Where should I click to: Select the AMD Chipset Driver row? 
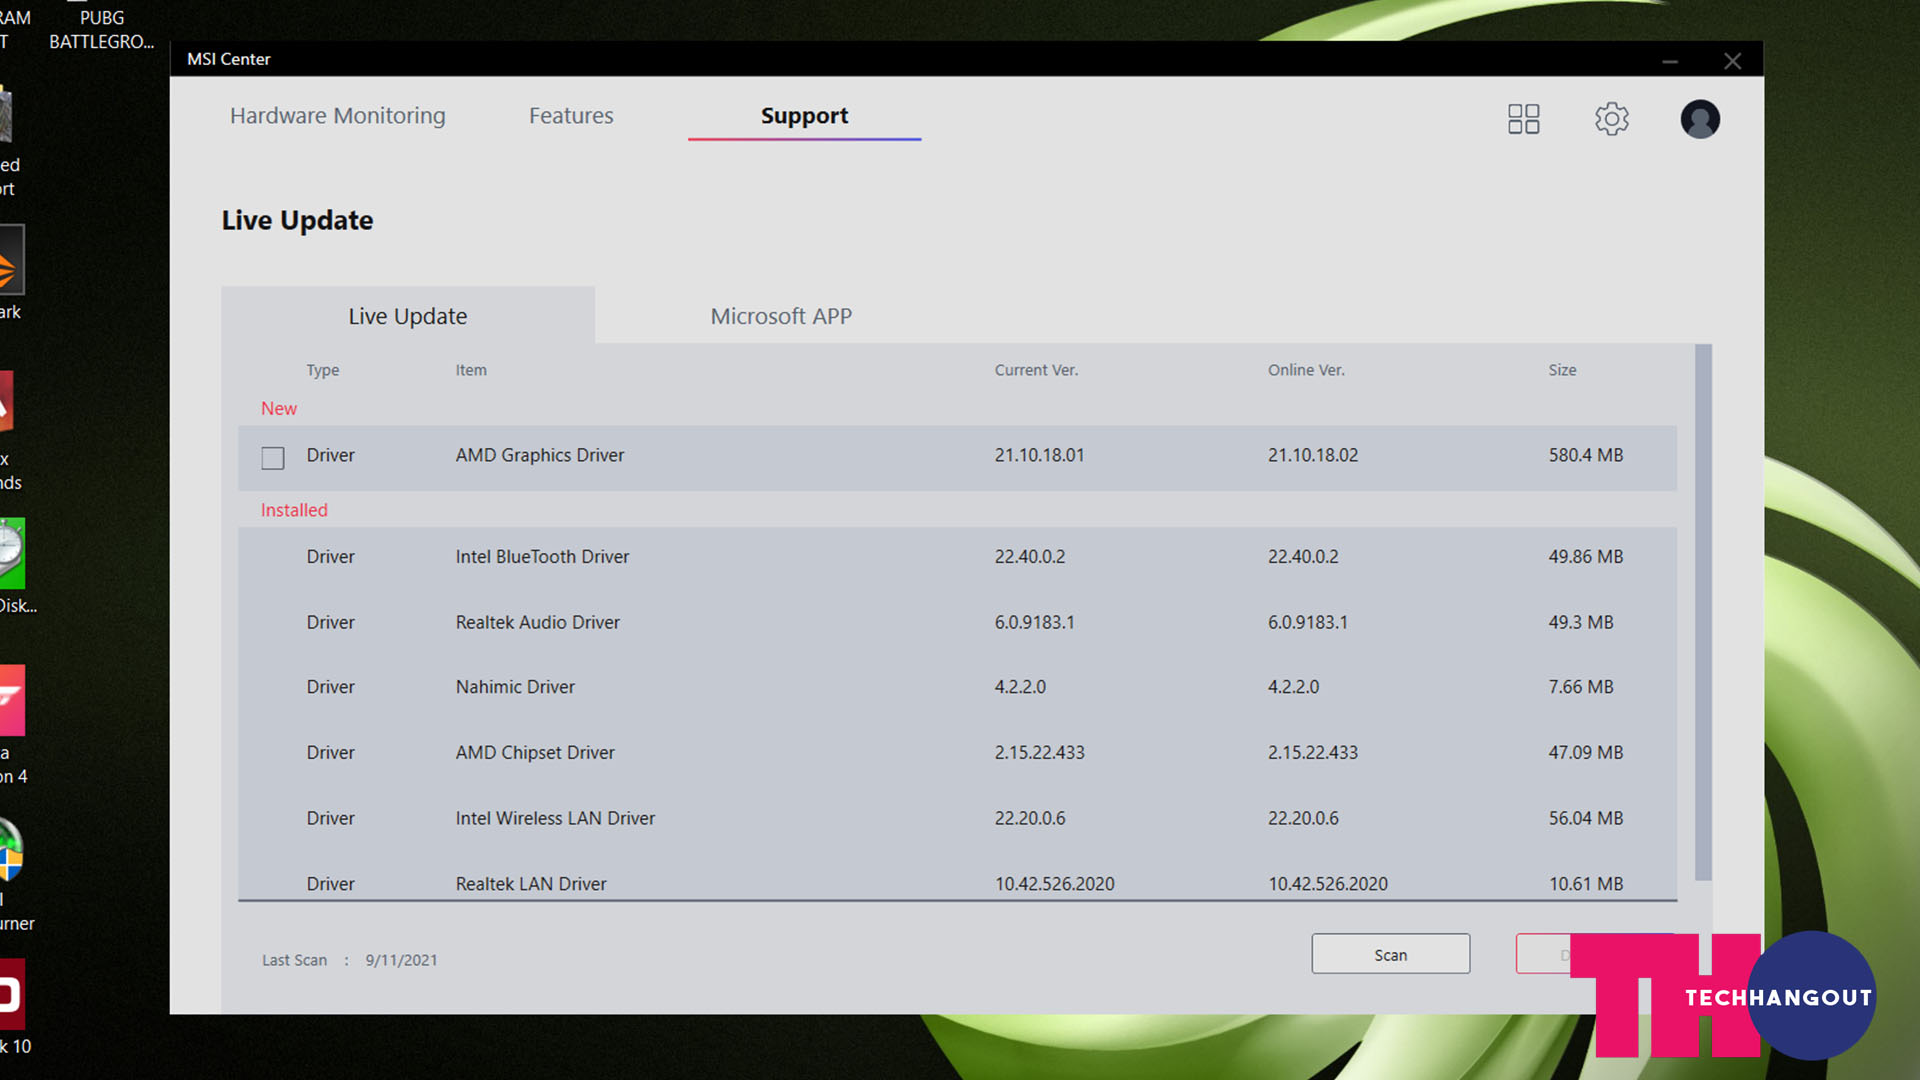(957, 752)
